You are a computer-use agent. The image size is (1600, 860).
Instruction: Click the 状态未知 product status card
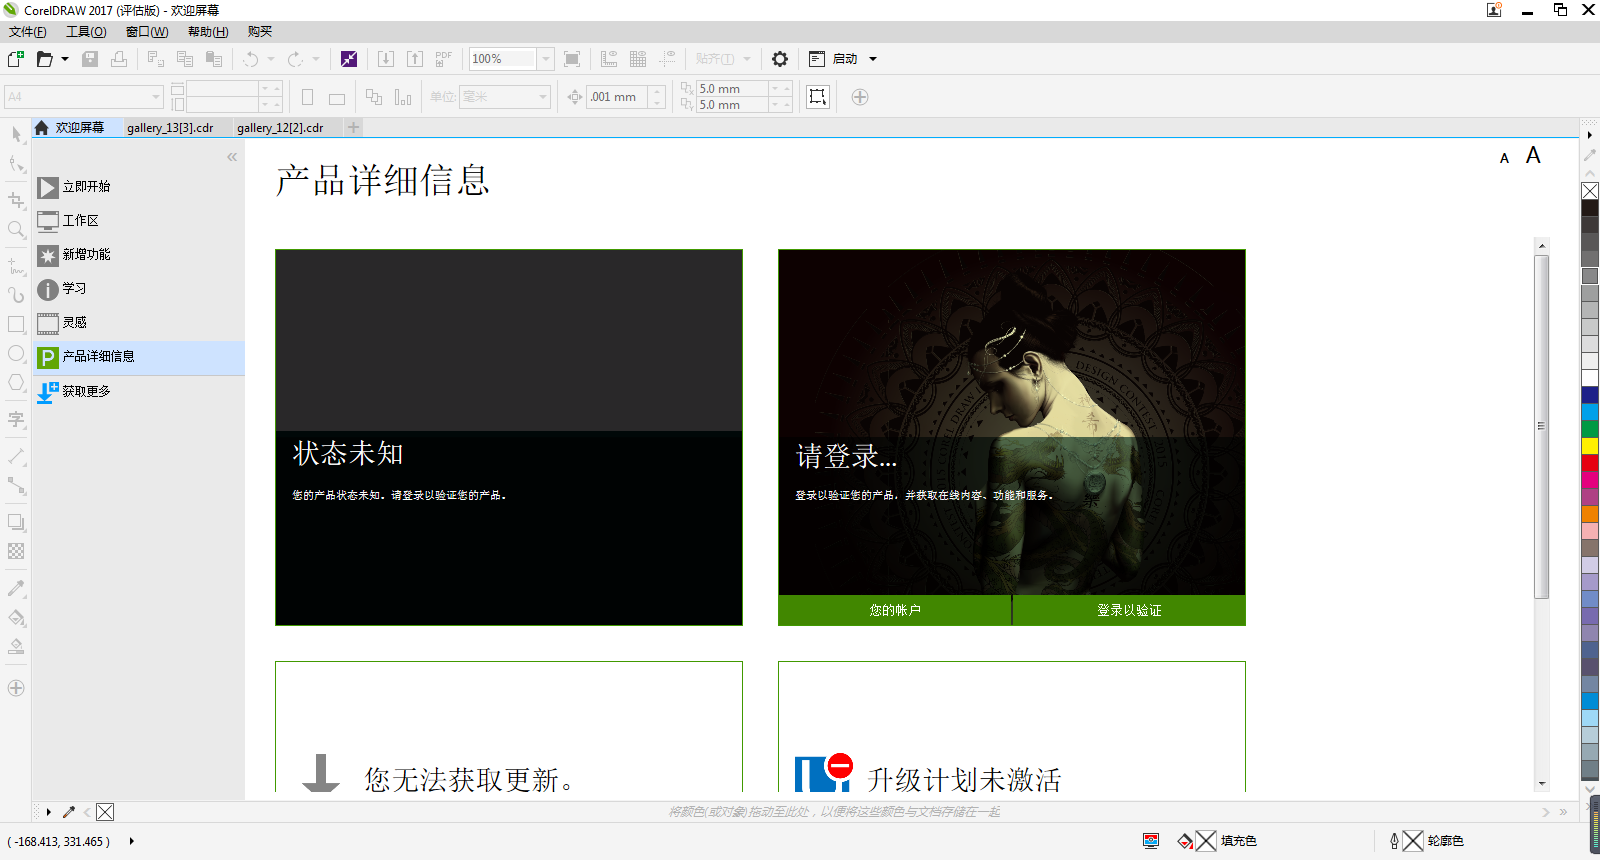point(509,437)
